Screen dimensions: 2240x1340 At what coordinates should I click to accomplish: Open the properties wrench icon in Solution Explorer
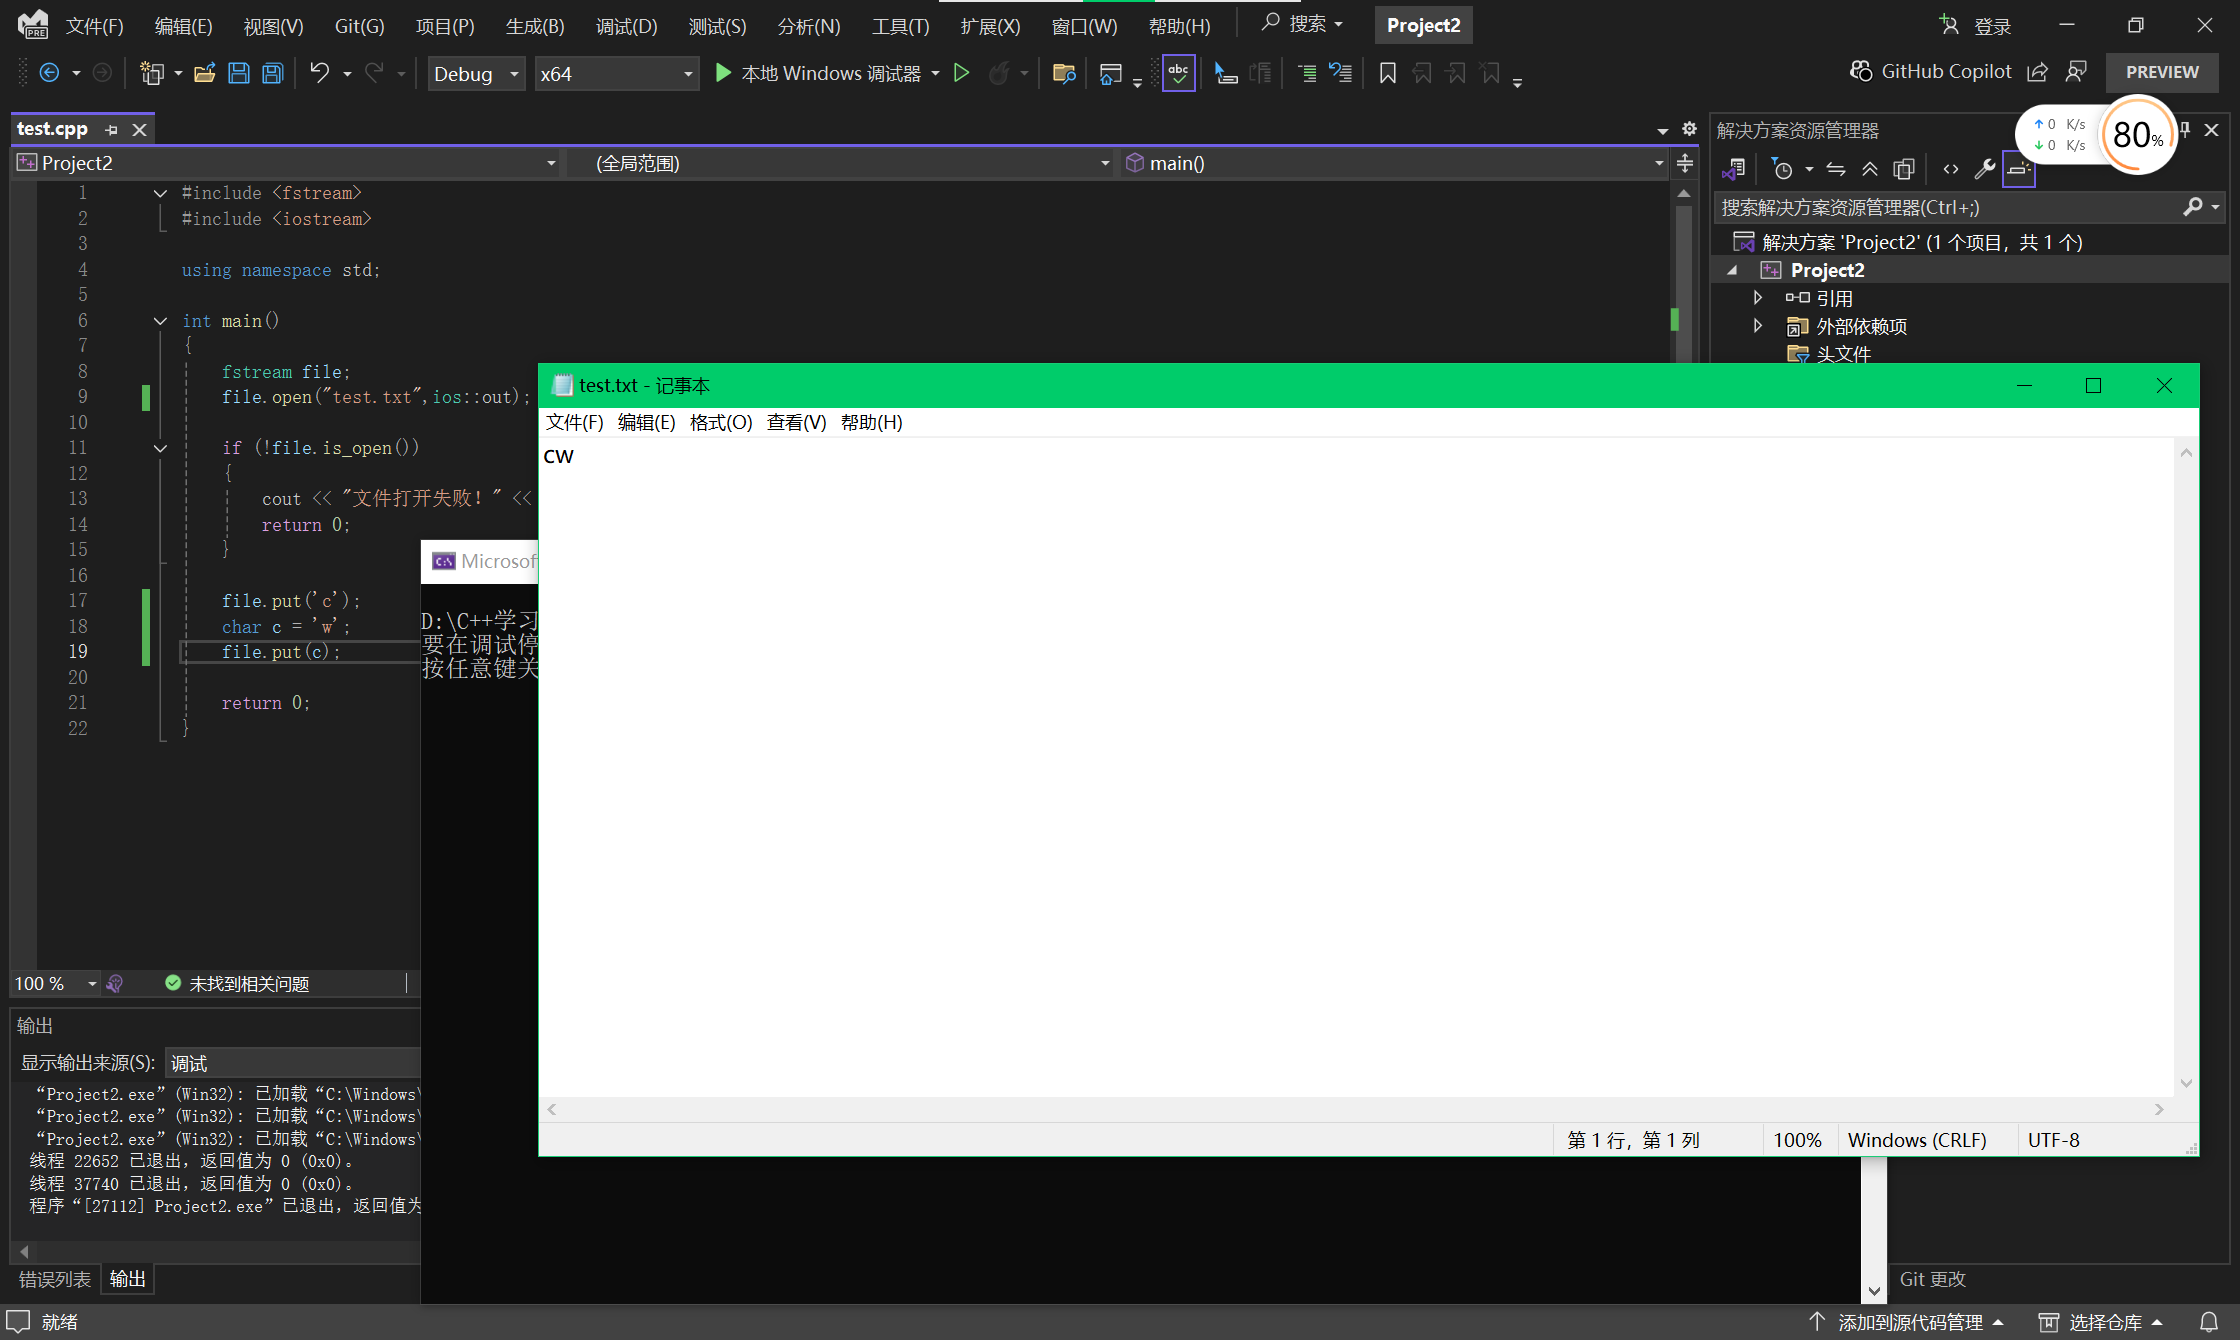point(1985,169)
